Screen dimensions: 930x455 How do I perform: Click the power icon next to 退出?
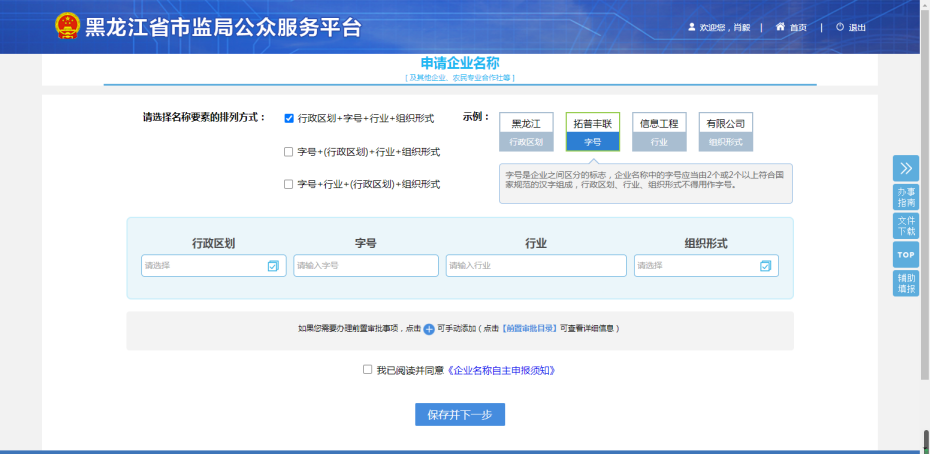840,27
